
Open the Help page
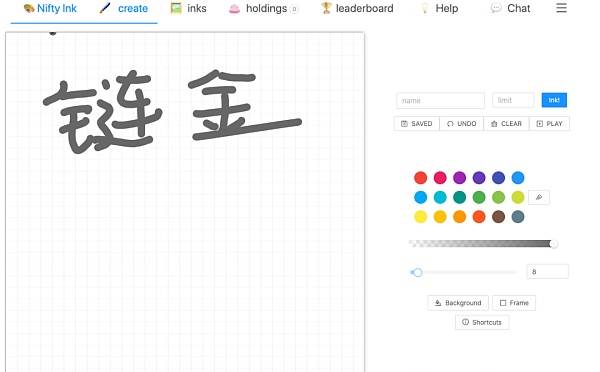tap(439, 8)
